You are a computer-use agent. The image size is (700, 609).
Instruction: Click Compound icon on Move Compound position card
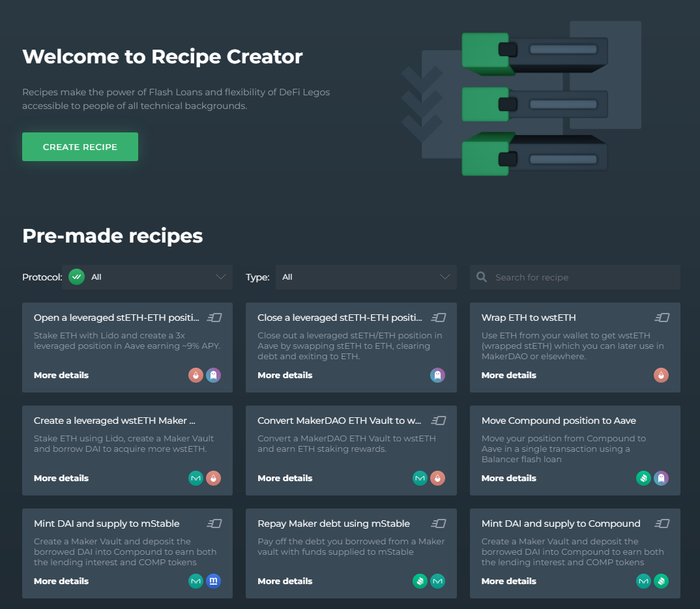tap(643, 478)
